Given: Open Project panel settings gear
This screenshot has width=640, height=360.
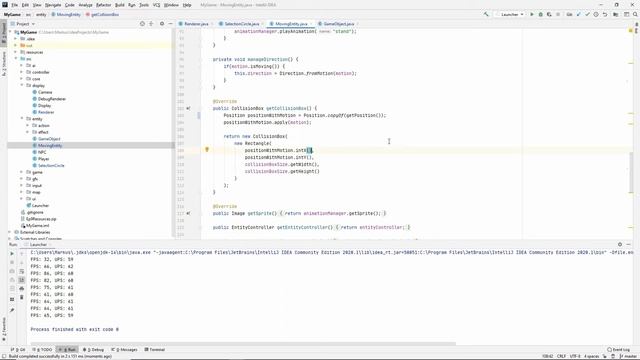Looking at the screenshot, I should [162, 24].
